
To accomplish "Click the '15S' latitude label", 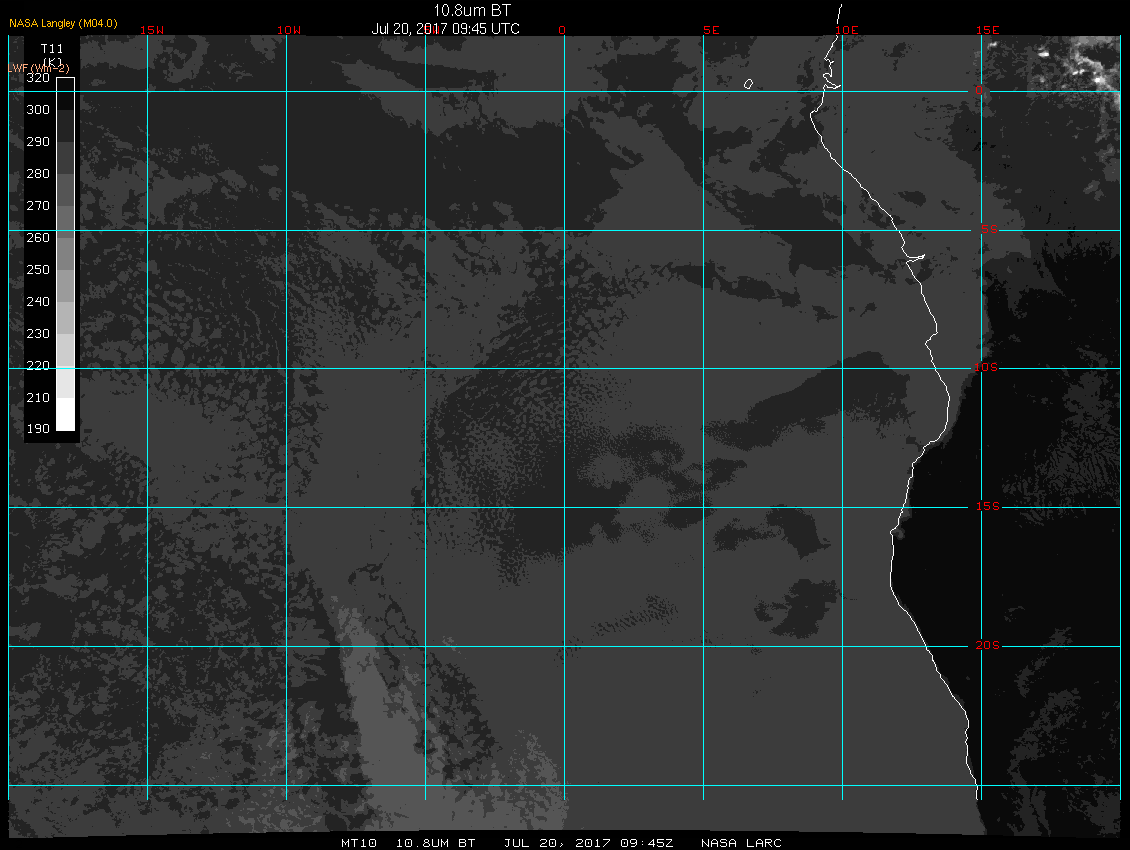I will [987, 507].
